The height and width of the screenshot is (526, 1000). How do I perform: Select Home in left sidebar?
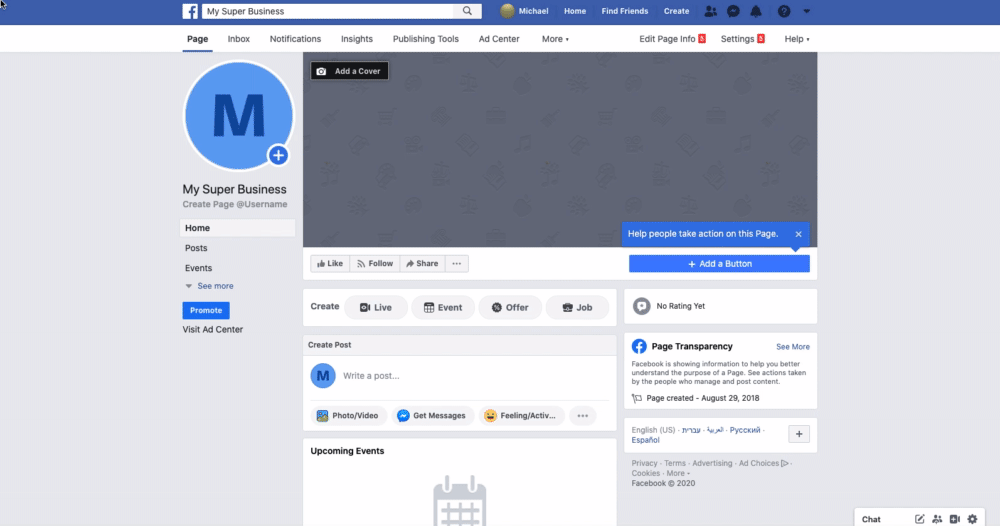pyautogui.click(x=237, y=228)
